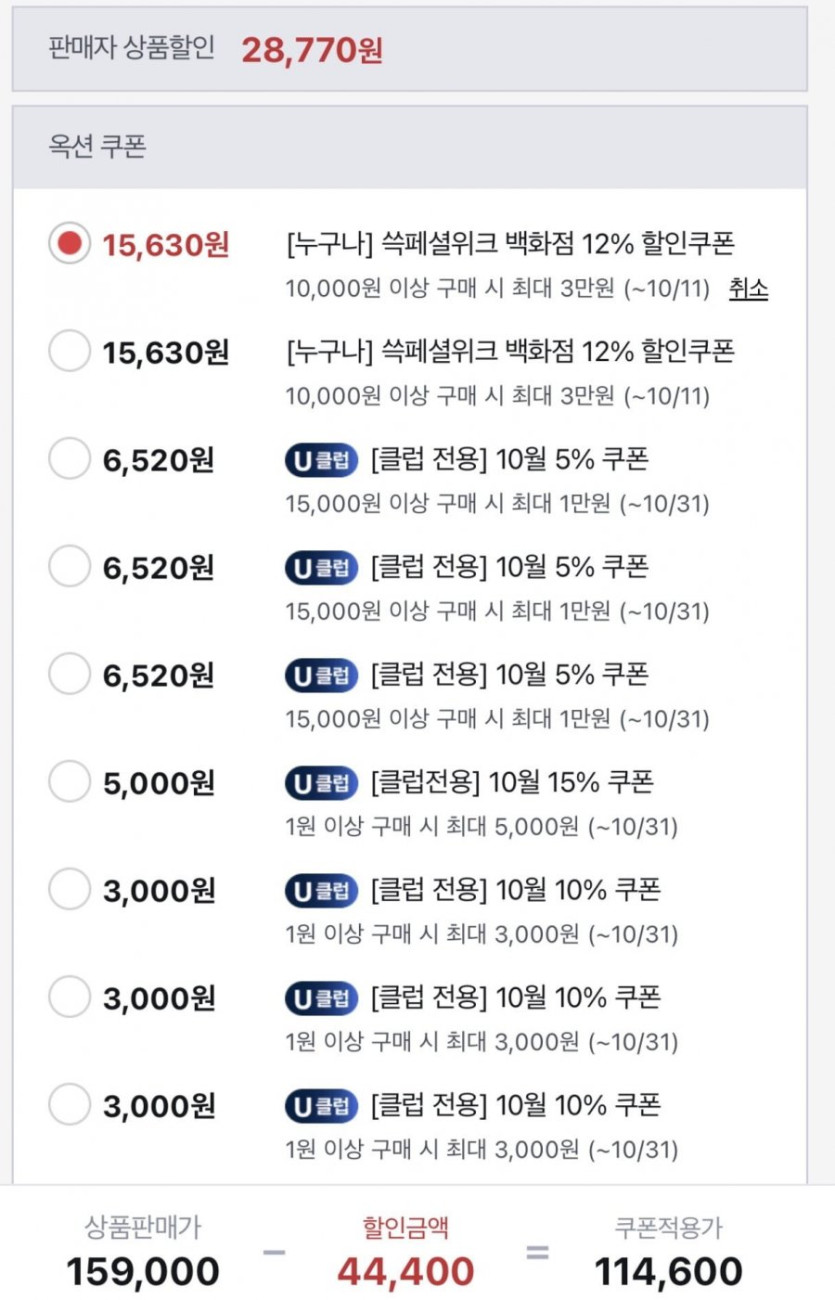The width and height of the screenshot is (835, 1300).
Task: Click 취소 to cancel applied coupon
Action: pos(748,289)
